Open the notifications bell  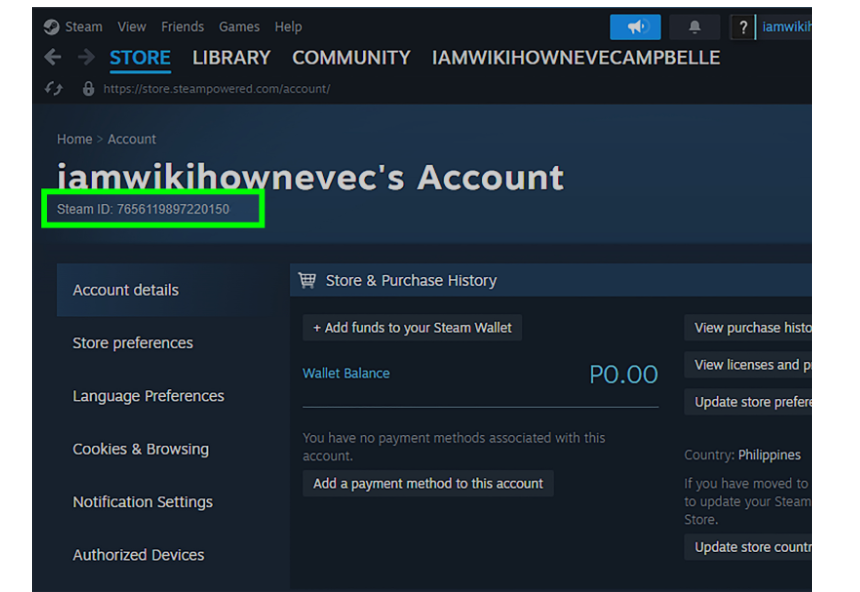(694, 27)
